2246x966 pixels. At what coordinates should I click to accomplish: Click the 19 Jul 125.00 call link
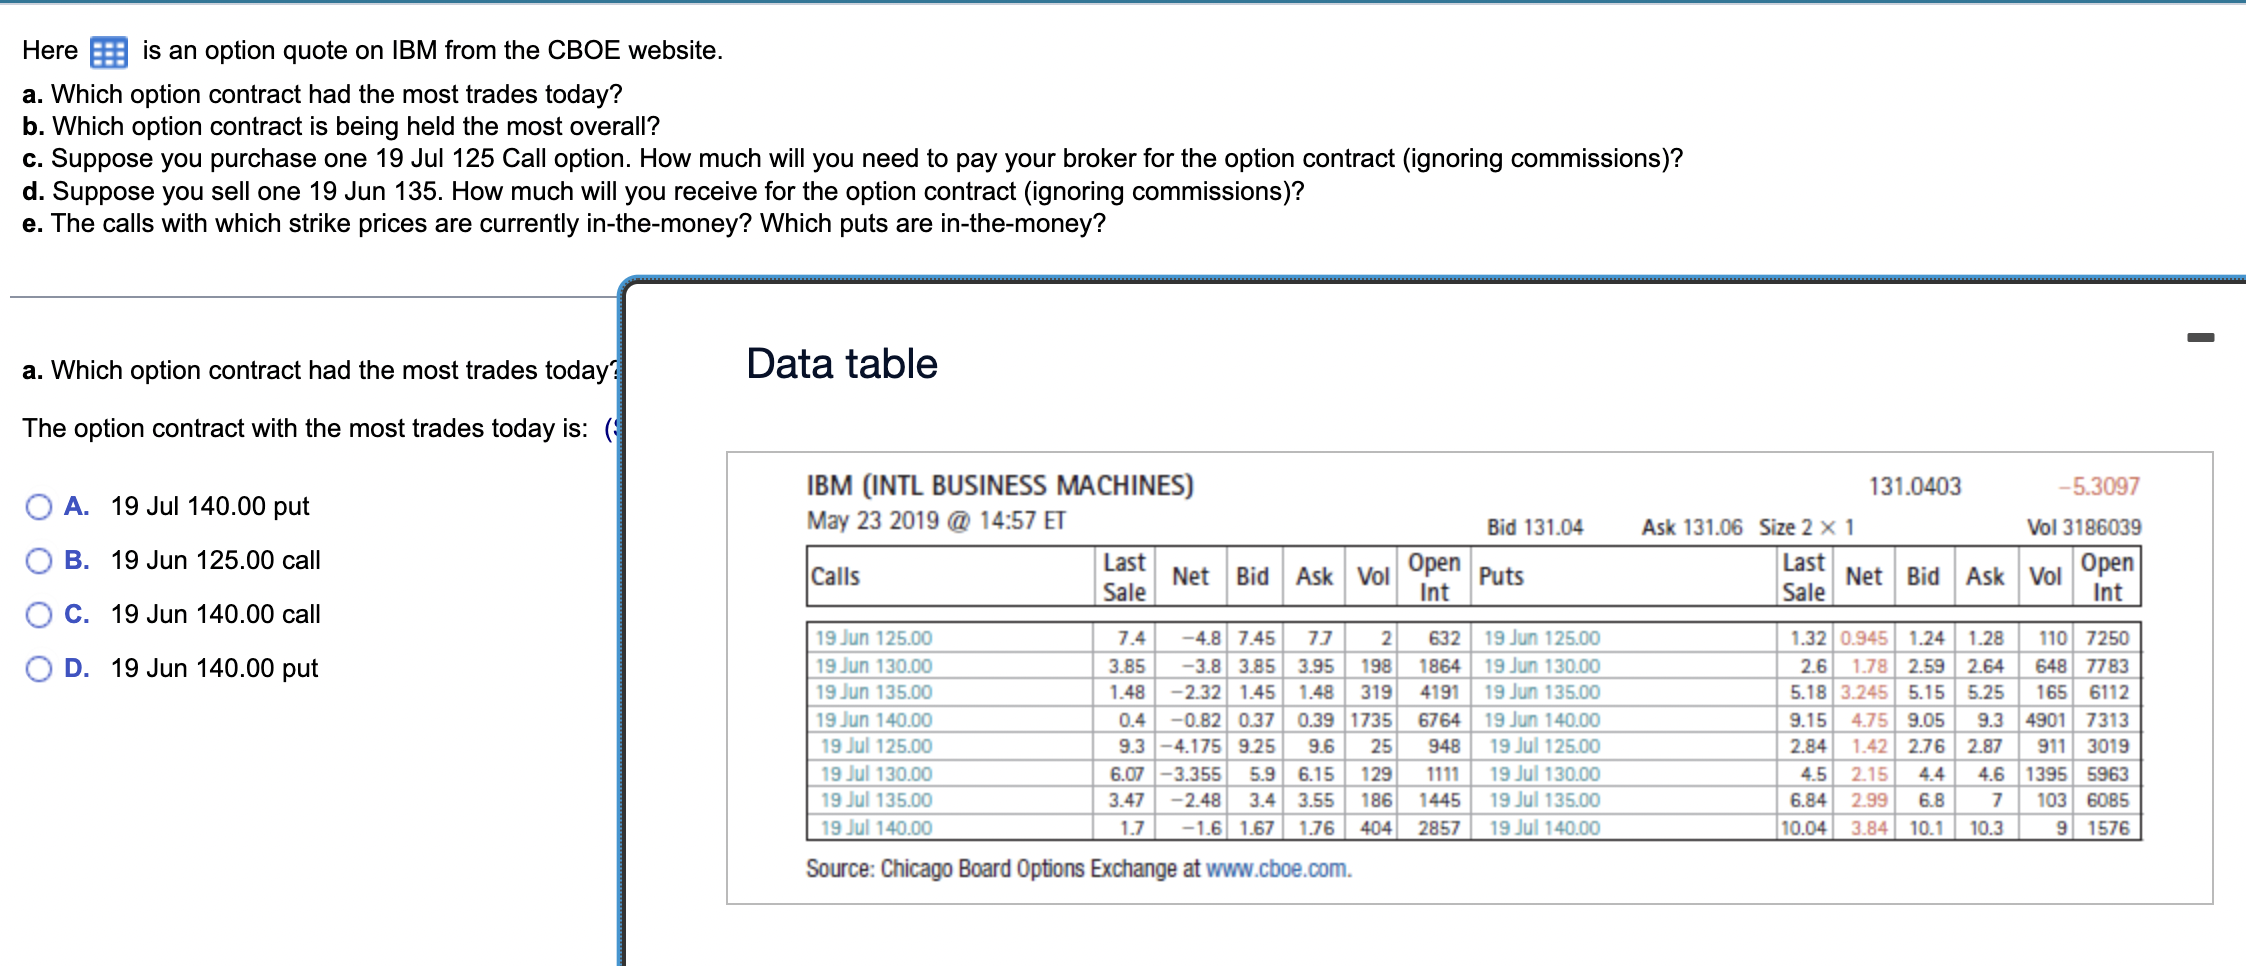click(873, 745)
